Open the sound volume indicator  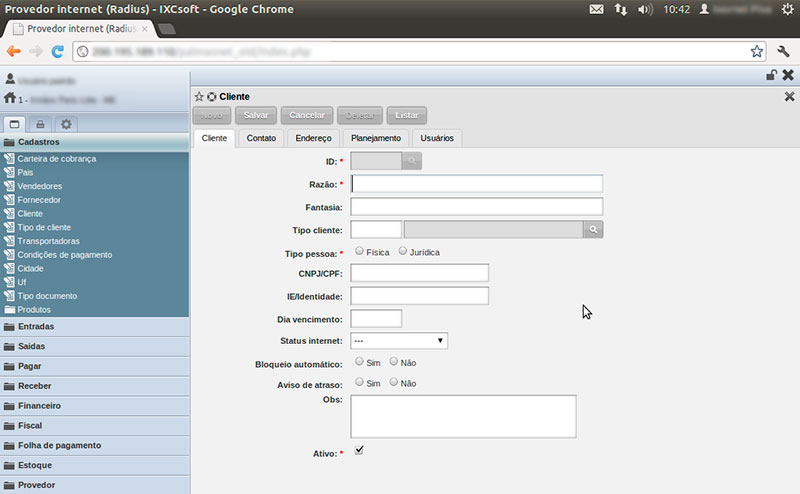click(645, 9)
